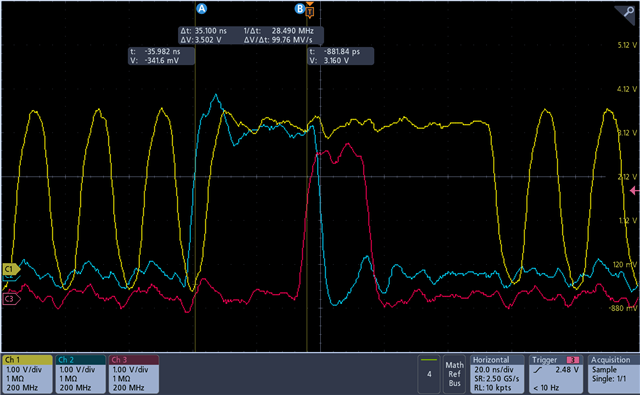The image size is (640, 395).
Task: Select cursor B marker at top
Action: click(x=300, y=9)
